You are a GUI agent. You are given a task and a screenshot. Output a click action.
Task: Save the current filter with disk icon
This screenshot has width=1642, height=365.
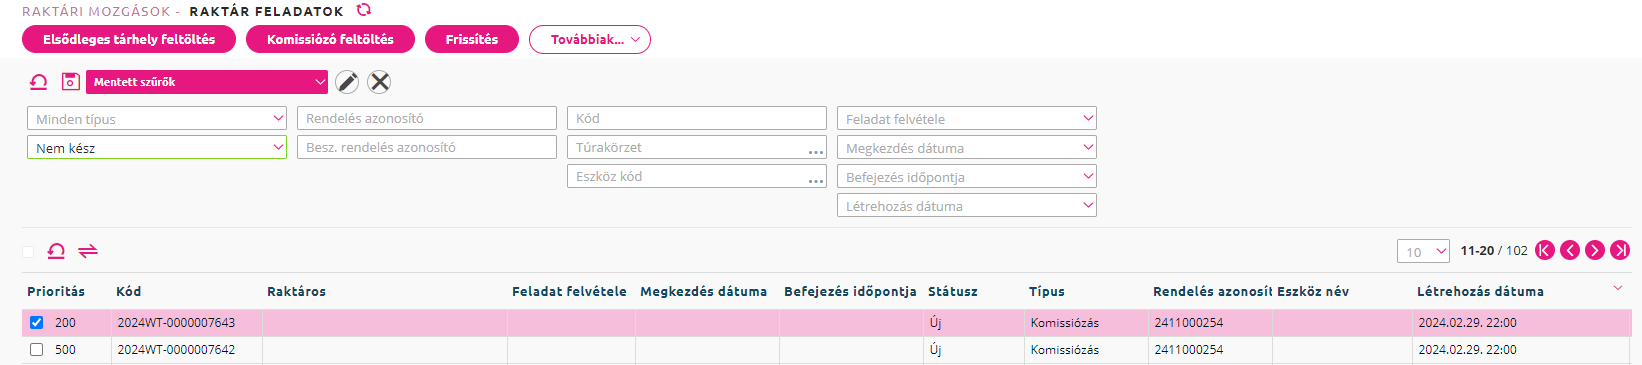pos(70,82)
